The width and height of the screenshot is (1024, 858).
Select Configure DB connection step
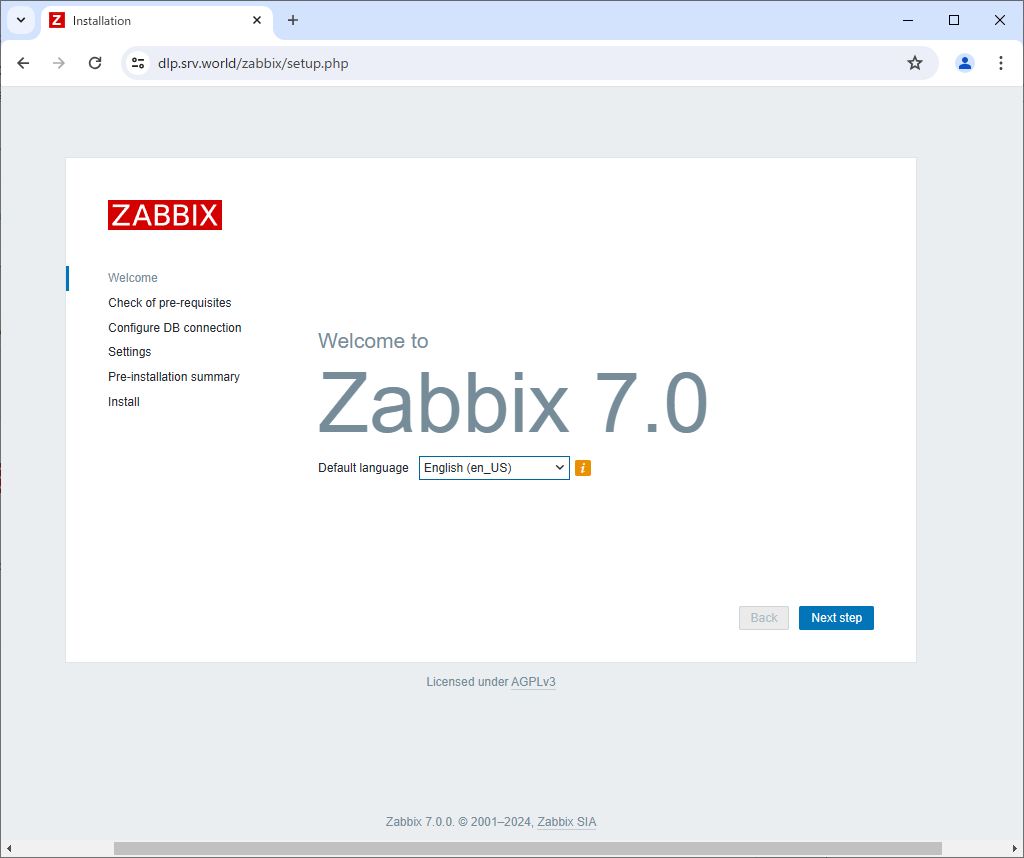click(175, 328)
